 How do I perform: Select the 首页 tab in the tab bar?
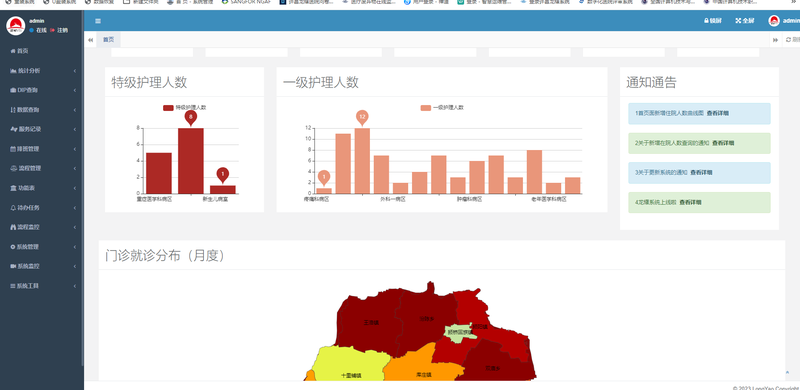(x=109, y=40)
